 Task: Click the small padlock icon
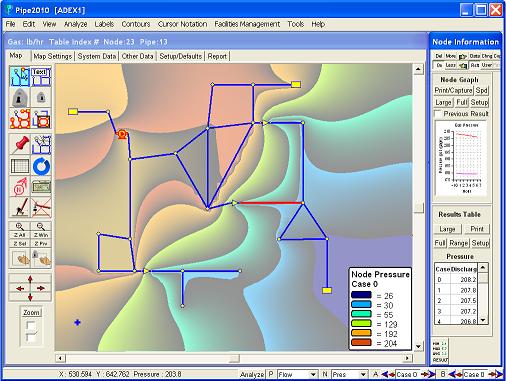(41, 97)
